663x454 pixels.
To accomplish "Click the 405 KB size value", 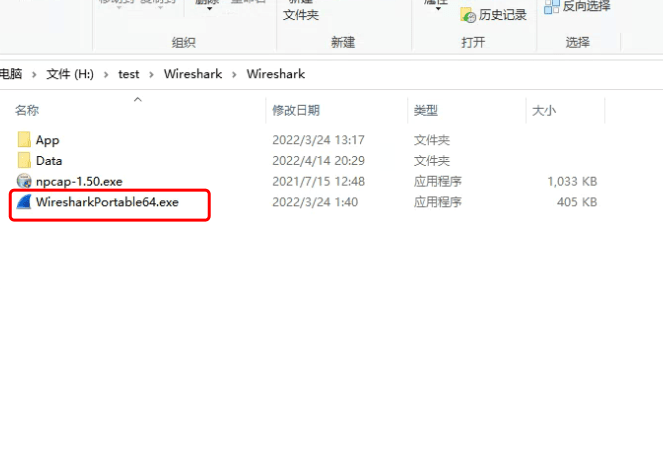I will [577, 202].
